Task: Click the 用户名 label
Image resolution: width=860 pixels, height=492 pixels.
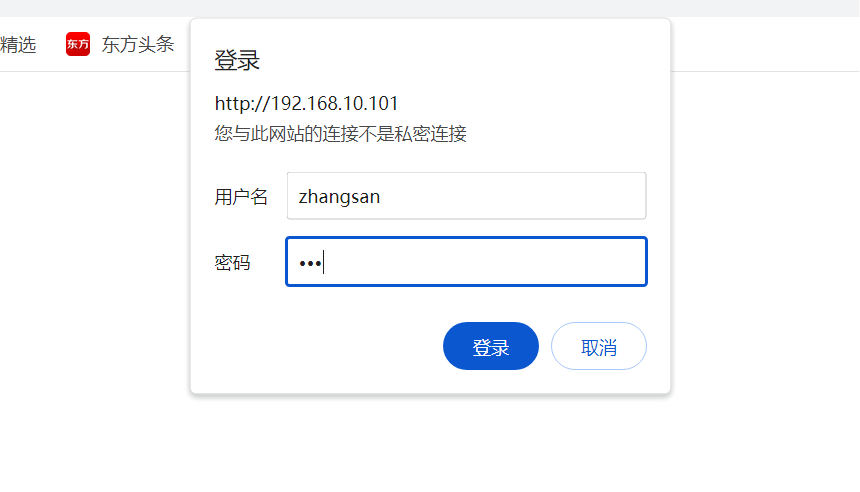Action: click(241, 196)
